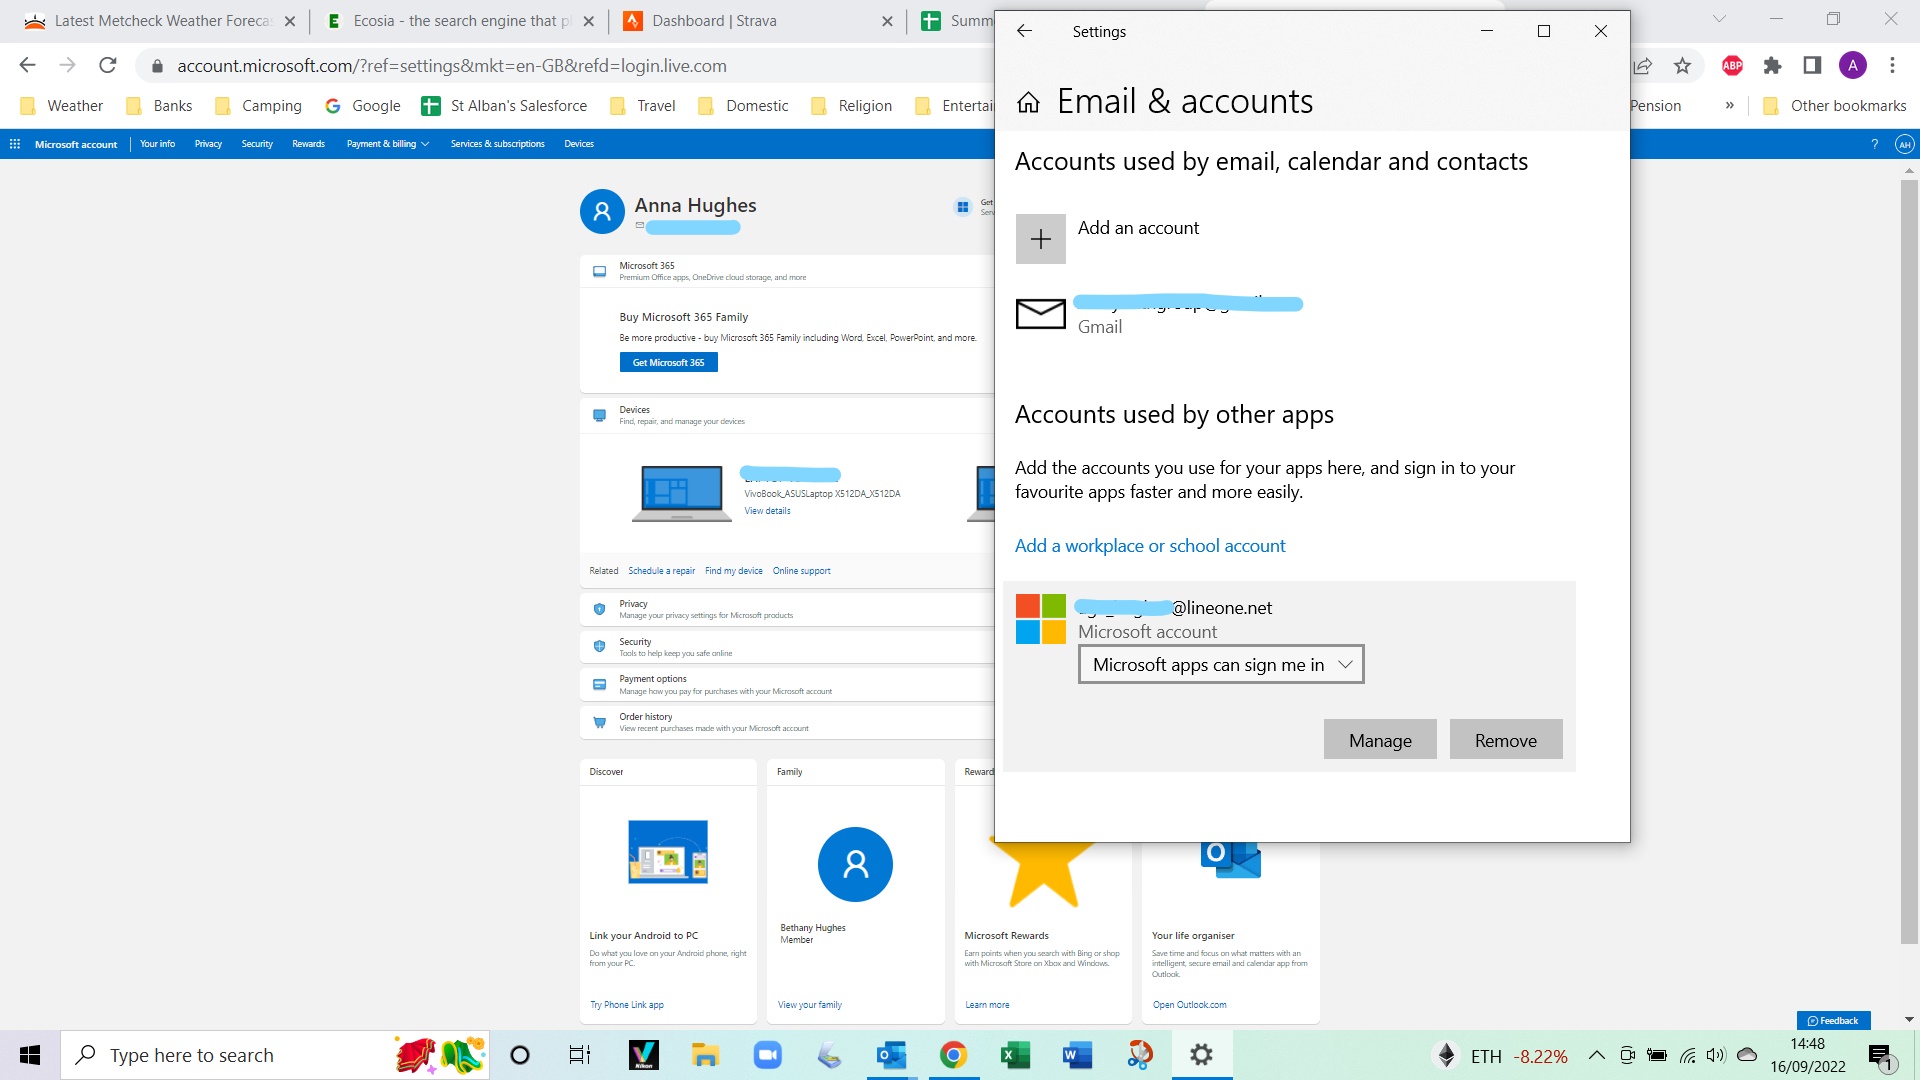Open Excel from the taskbar

(x=1015, y=1055)
